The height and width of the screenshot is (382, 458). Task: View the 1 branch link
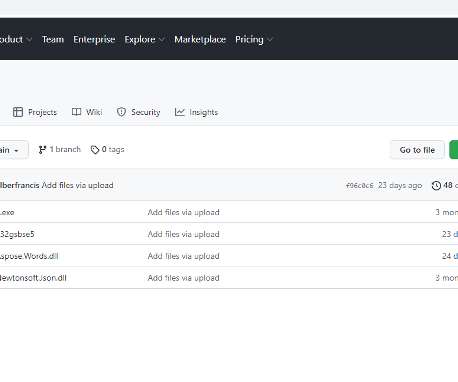click(x=60, y=149)
